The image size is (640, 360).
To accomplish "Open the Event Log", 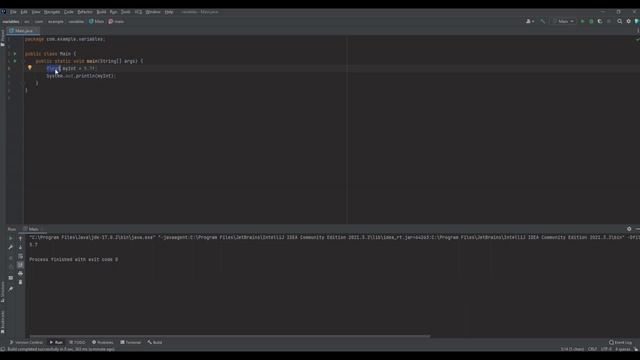I will point(620,342).
